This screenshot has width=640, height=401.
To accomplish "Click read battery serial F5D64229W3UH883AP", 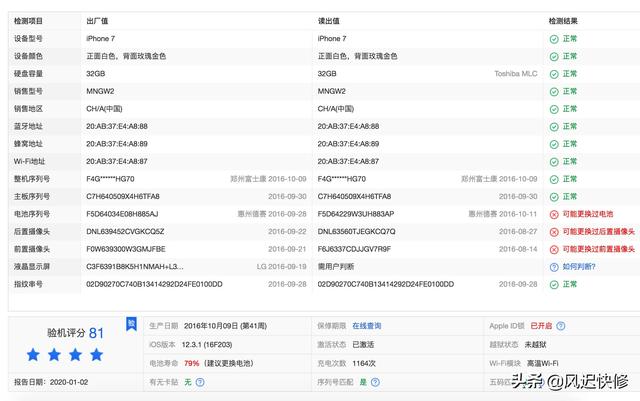I will click(356, 214).
